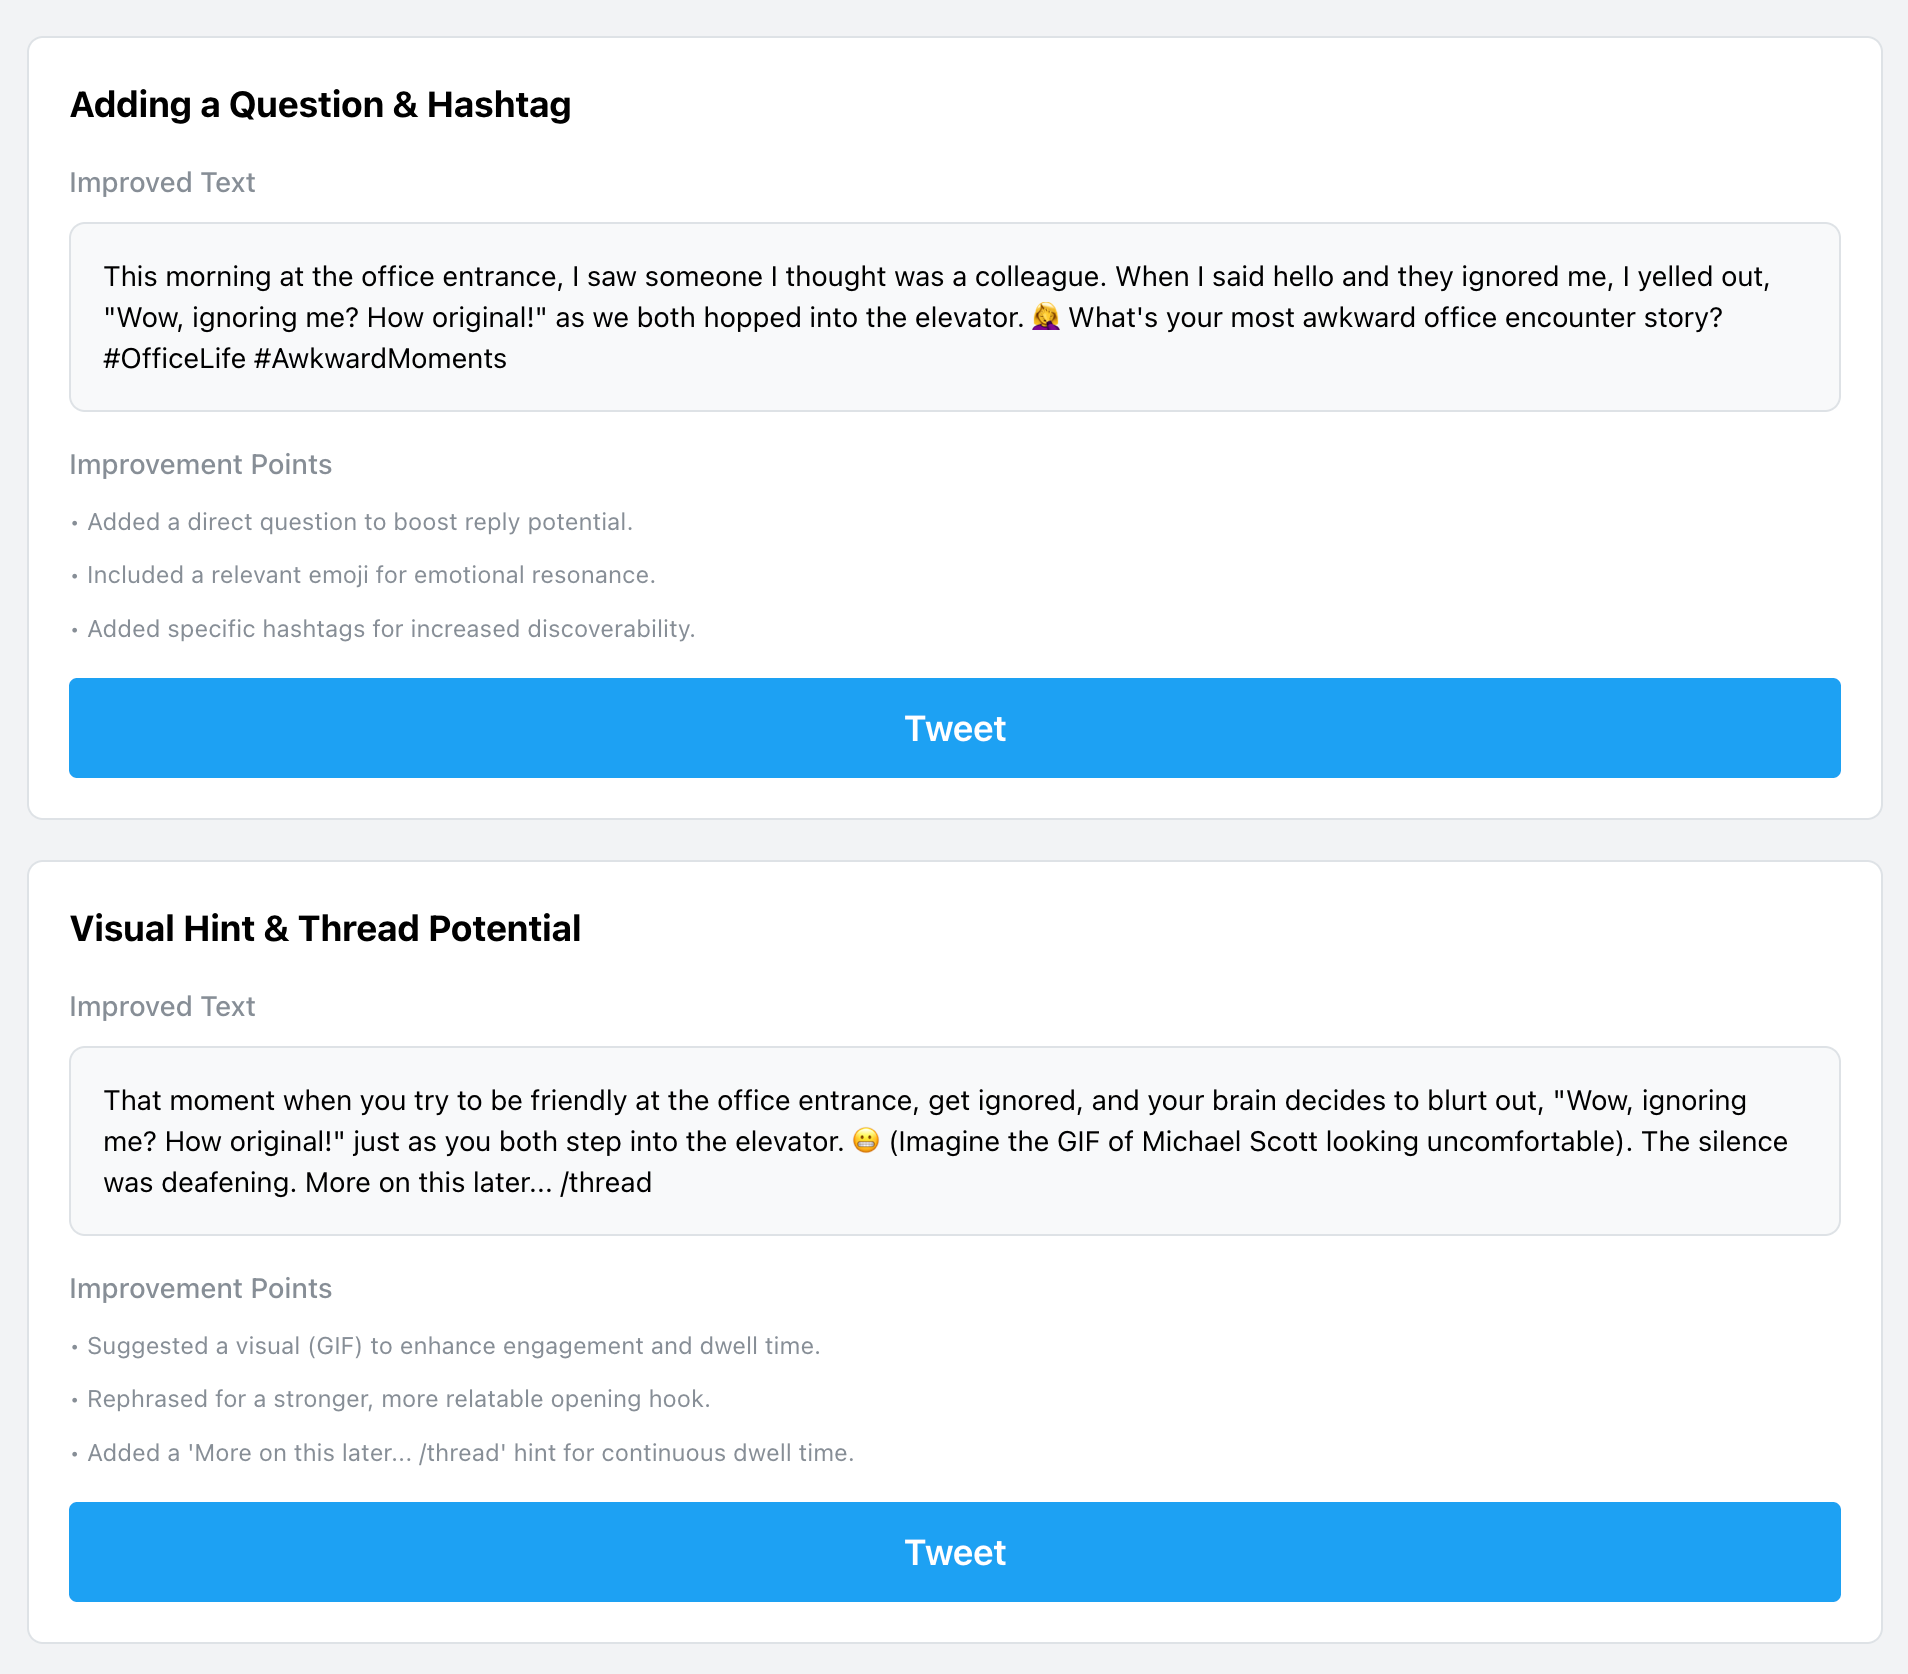The height and width of the screenshot is (1674, 1908).
Task: Select the 'Visual Hint & Thread Potential' heading
Action: click(325, 928)
